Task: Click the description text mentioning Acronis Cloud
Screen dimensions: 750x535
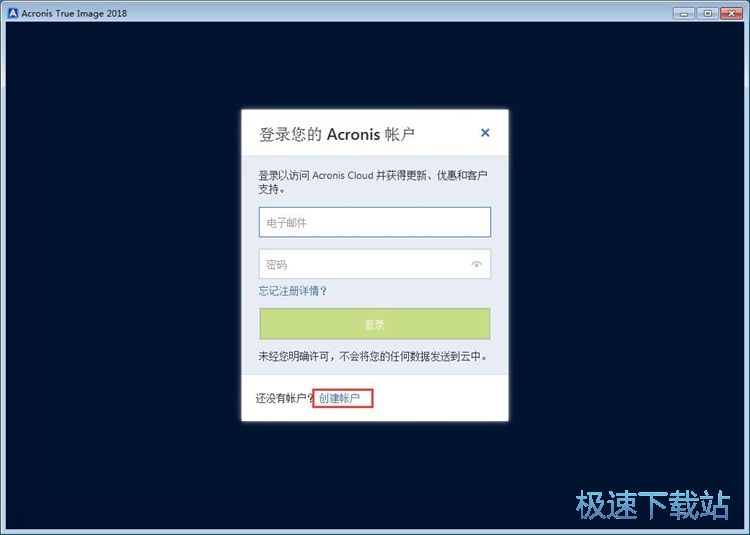Action: click(x=373, y=182)
